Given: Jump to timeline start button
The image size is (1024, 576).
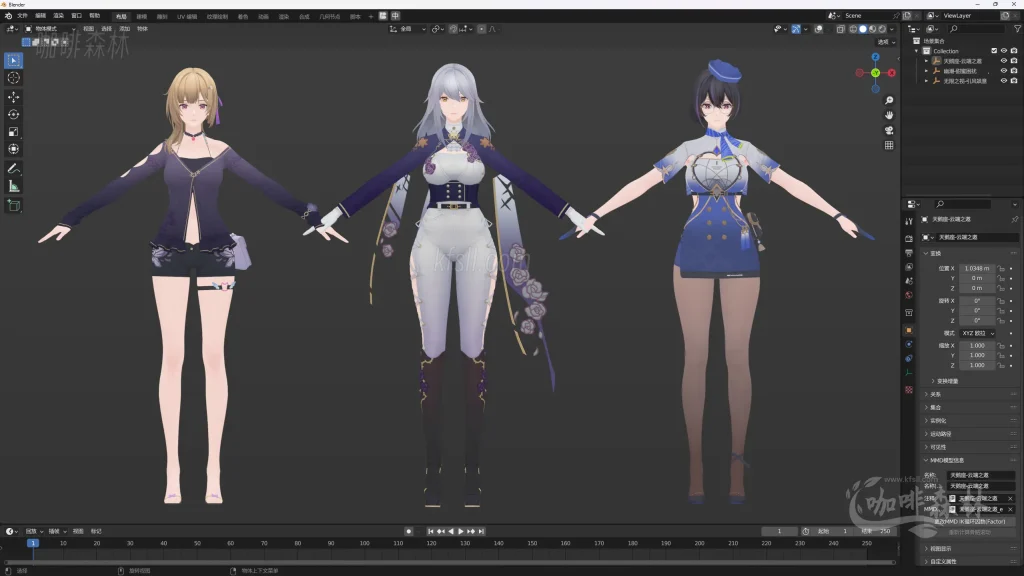Looking at the screenshot, I should [430, 532].
